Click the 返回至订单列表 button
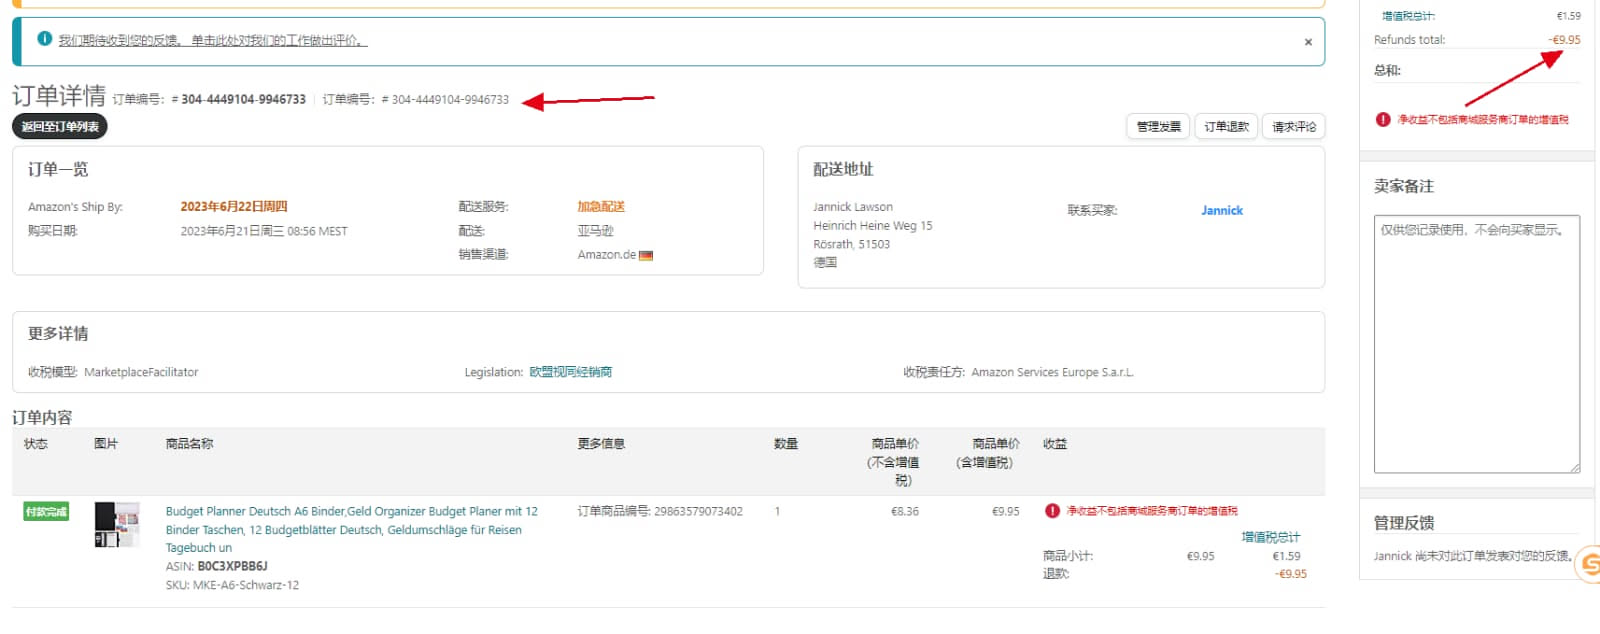Image resolution: width=1600 pixels, height=634 pixels. [x=60, y=127]
